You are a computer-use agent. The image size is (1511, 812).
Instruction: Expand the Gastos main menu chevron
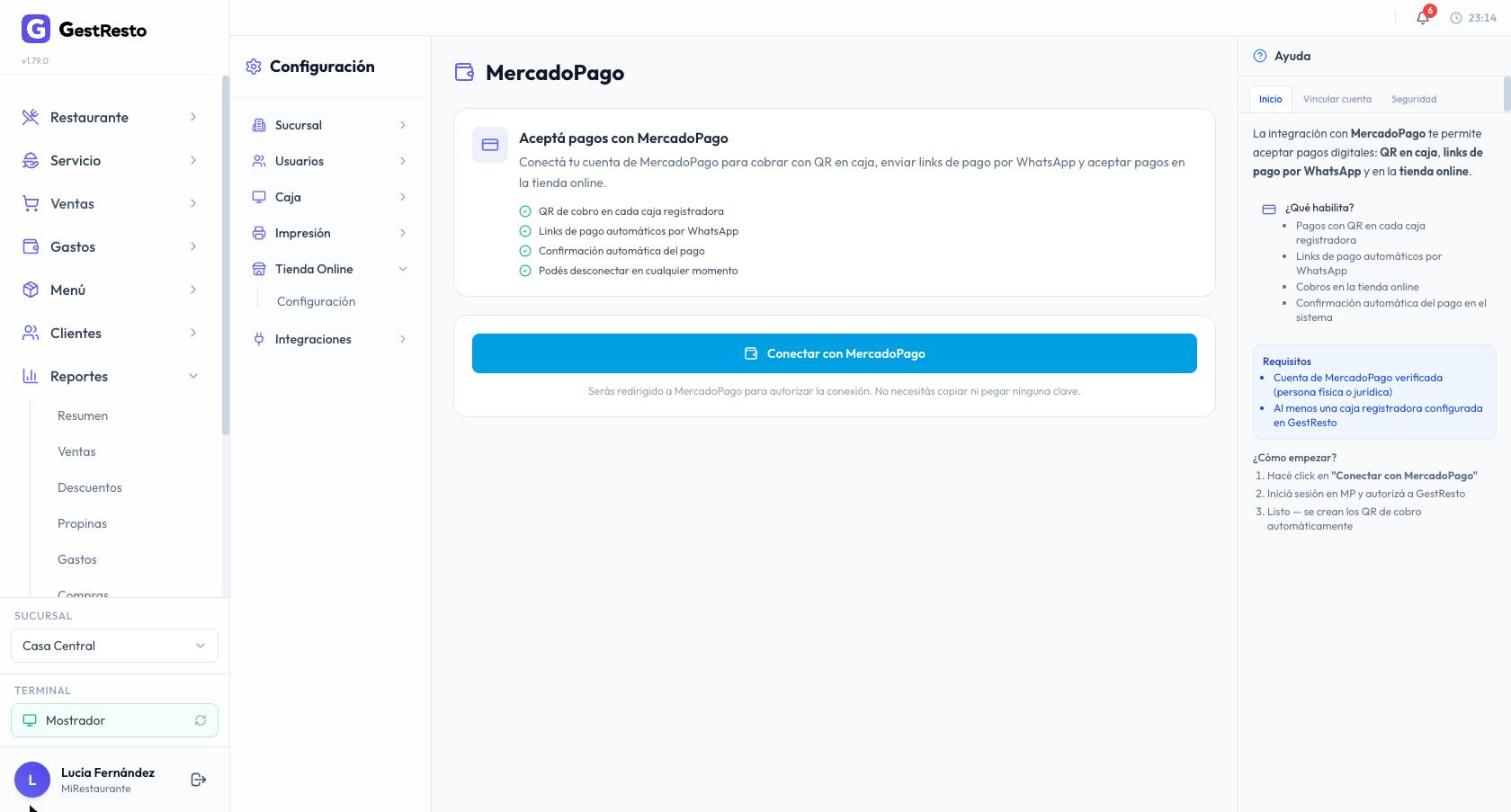(193, 246)
